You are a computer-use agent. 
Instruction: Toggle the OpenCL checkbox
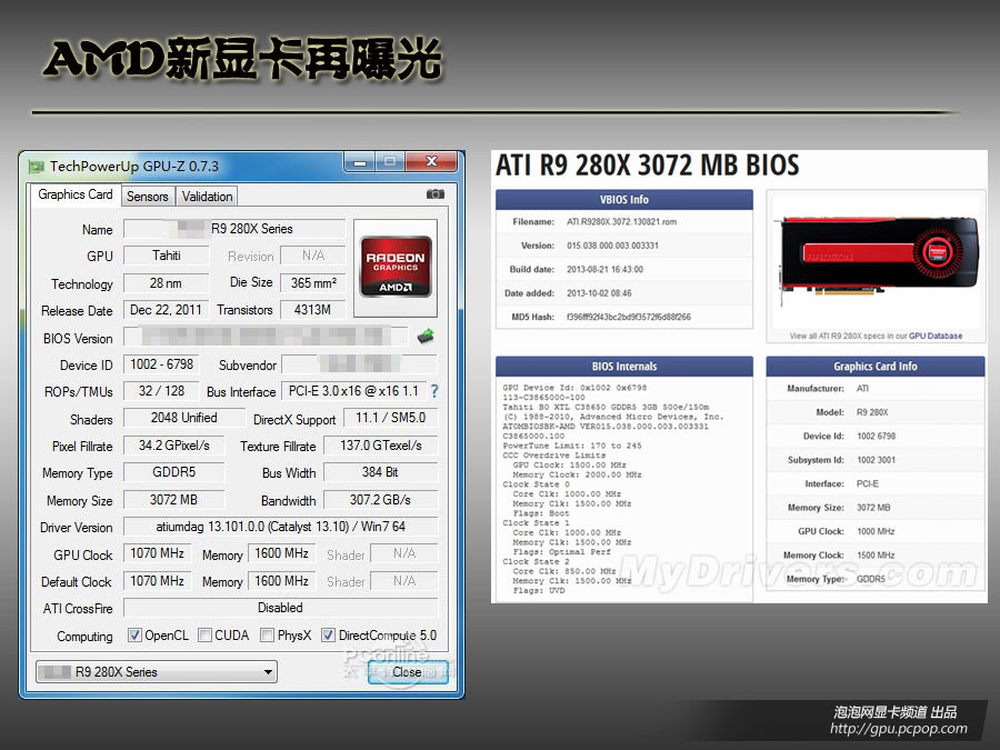135,635
